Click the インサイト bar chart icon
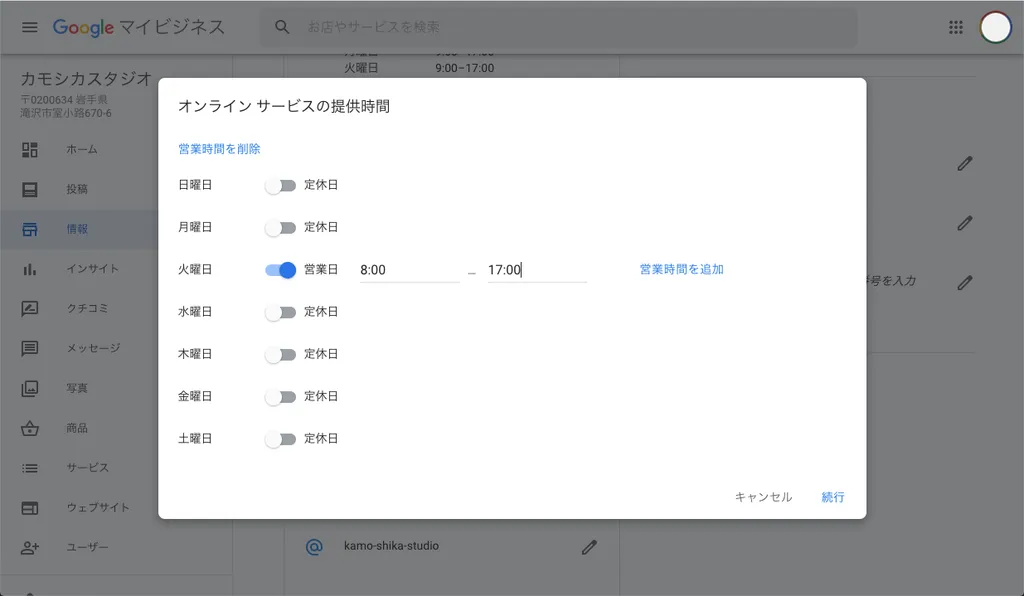The width and height of the screenshot is (1024, 596). coord(29,269)
